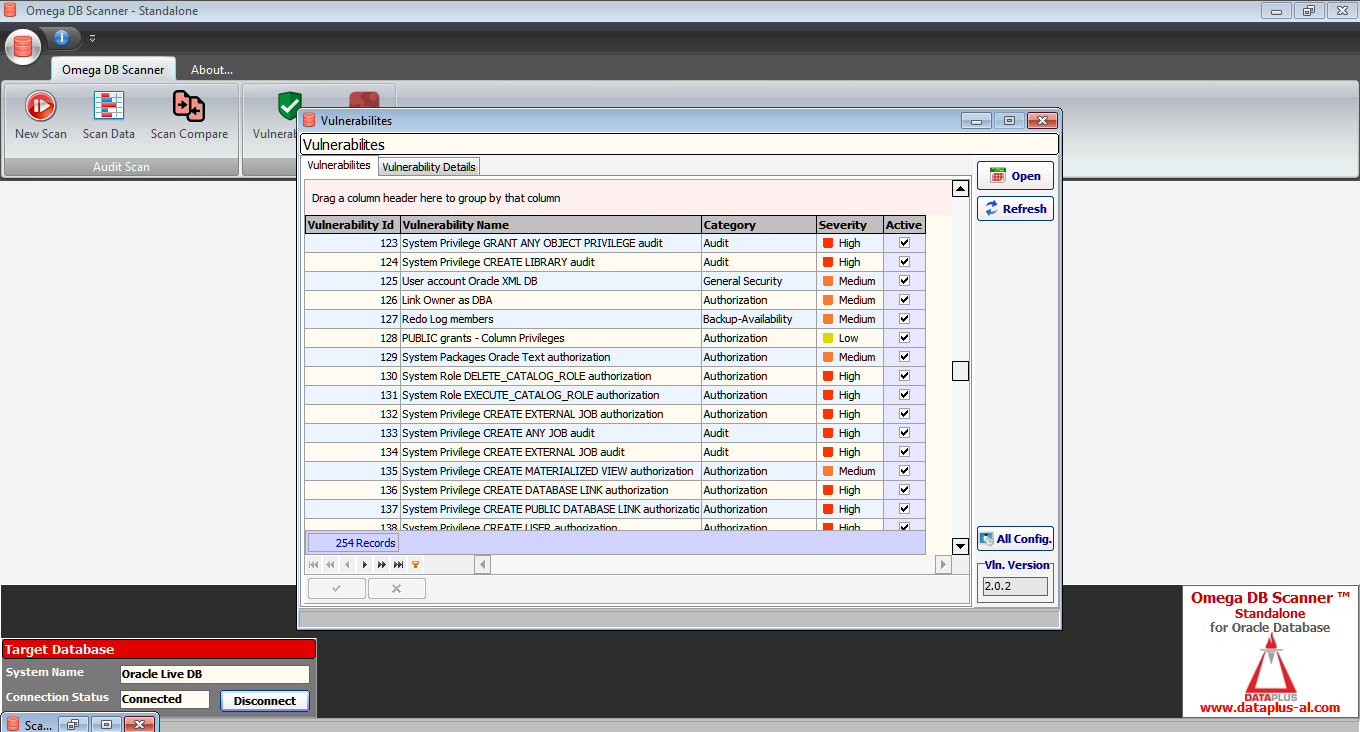The width and height of the screenshot is (1360, 732).
Task: Select the Vulnerabilites tab
Action: coord(339,165)
